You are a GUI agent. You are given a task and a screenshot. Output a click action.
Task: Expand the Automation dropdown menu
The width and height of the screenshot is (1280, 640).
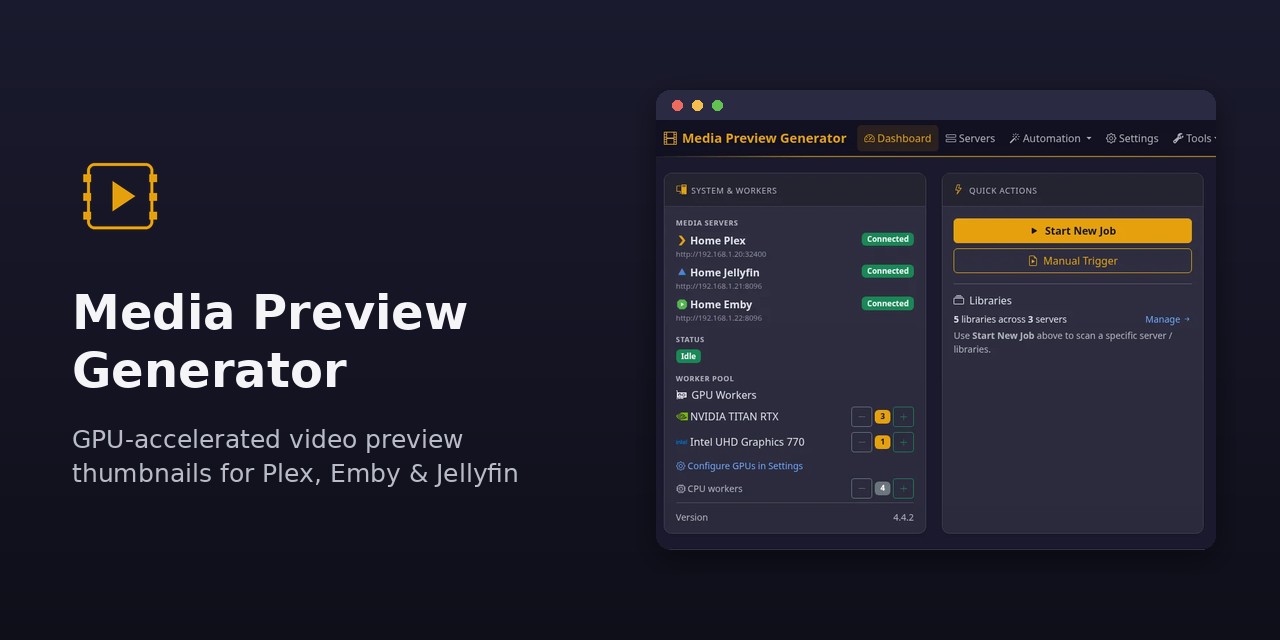click(x=1050, y=138)
